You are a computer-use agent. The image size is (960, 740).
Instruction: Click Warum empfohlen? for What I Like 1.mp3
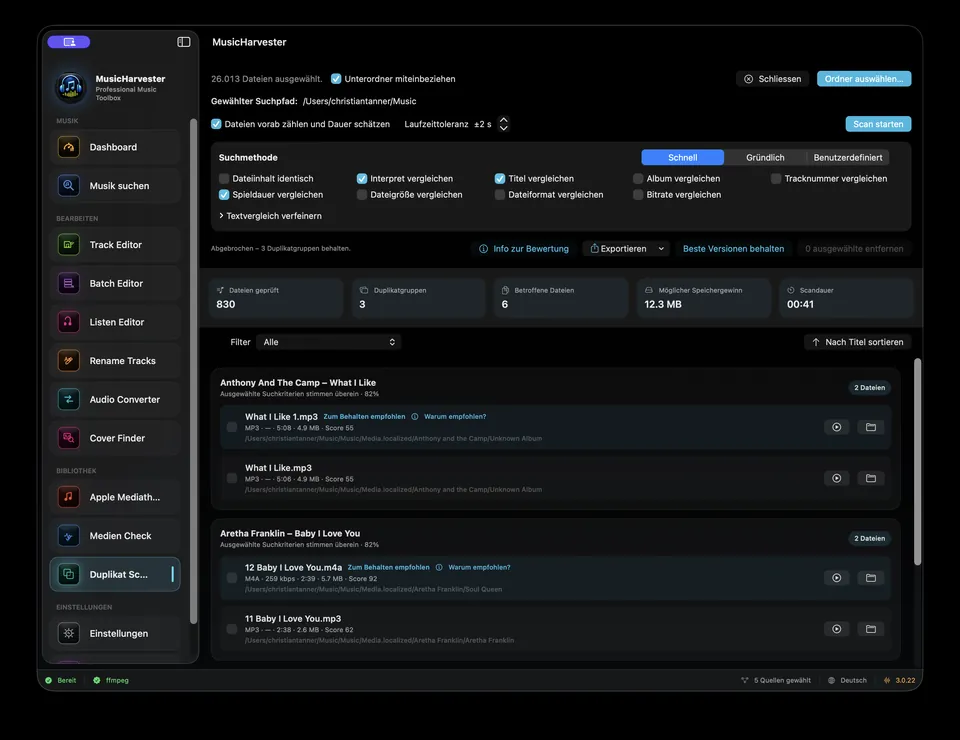point(455,417)
